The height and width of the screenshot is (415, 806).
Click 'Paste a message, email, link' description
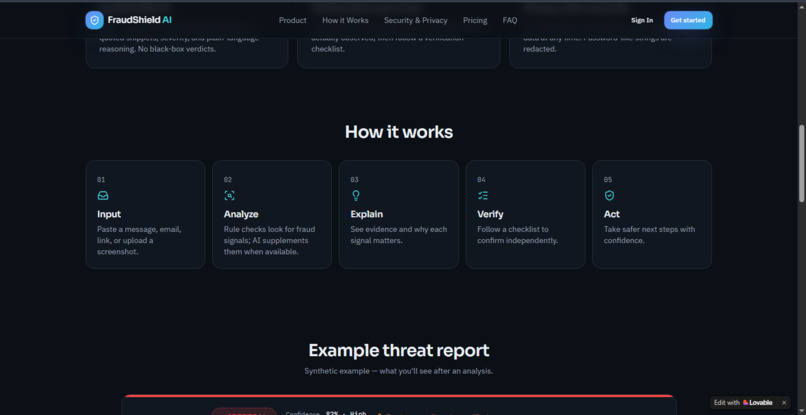click(x=139, y=240)
